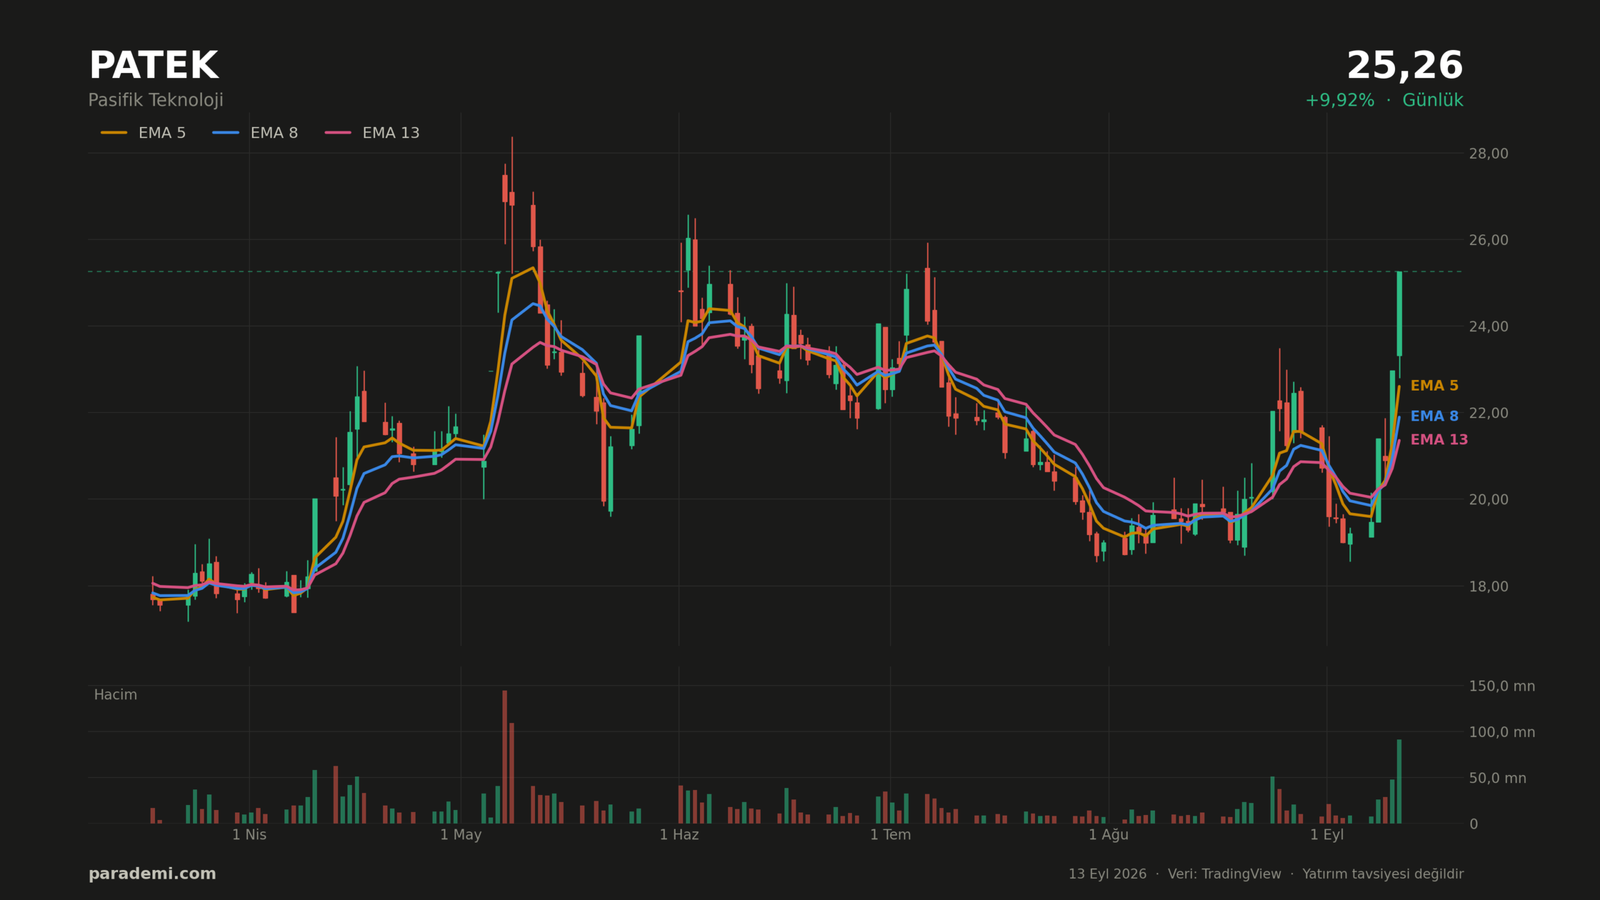Click the 0 volume axis label

coord(1473,824)
